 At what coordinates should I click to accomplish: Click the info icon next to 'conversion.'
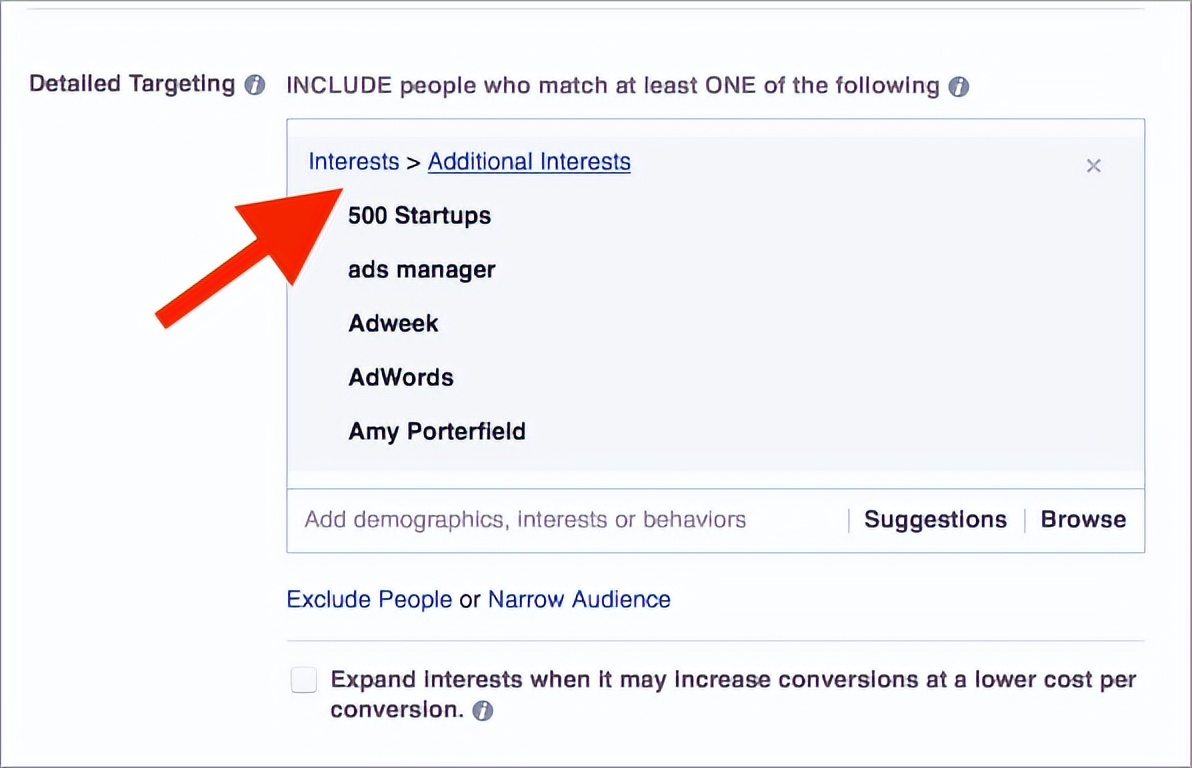click(x=483, y=711)
